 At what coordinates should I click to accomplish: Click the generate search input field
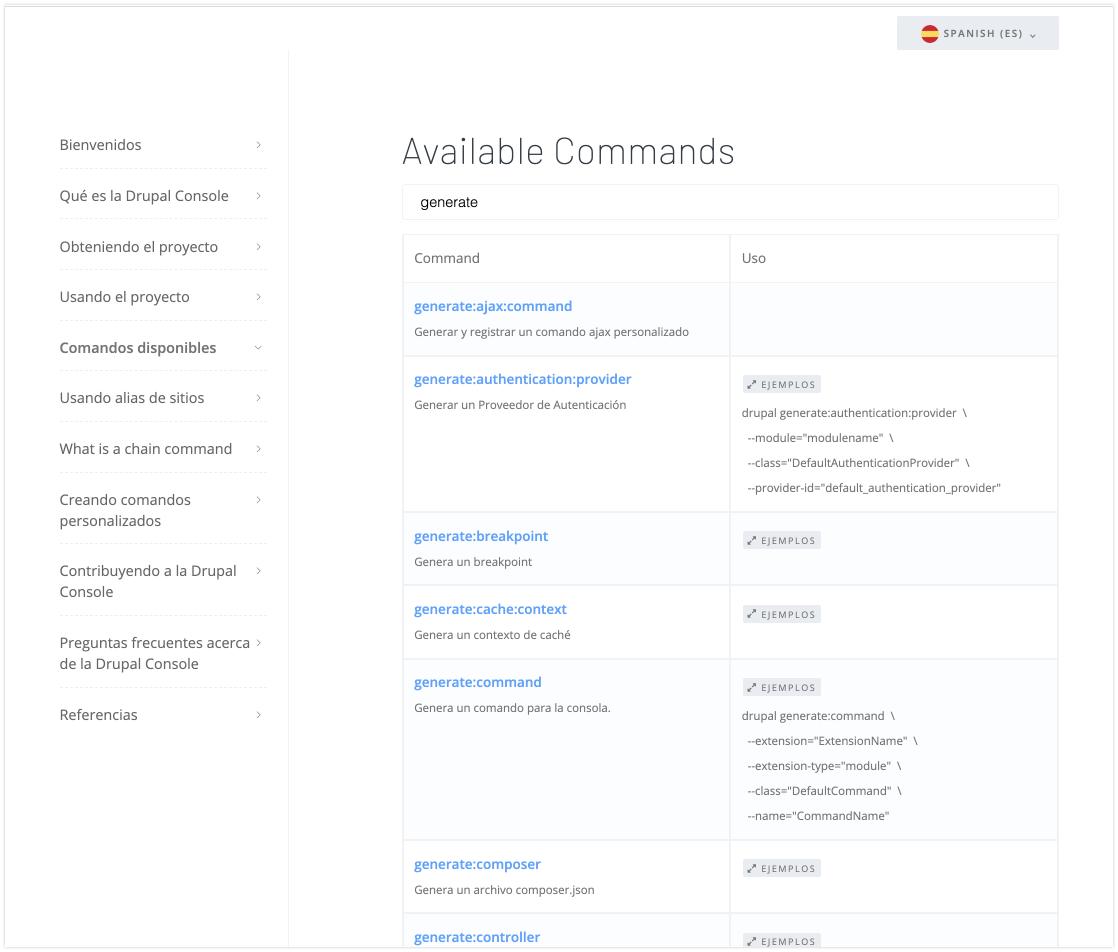[730, 203]
